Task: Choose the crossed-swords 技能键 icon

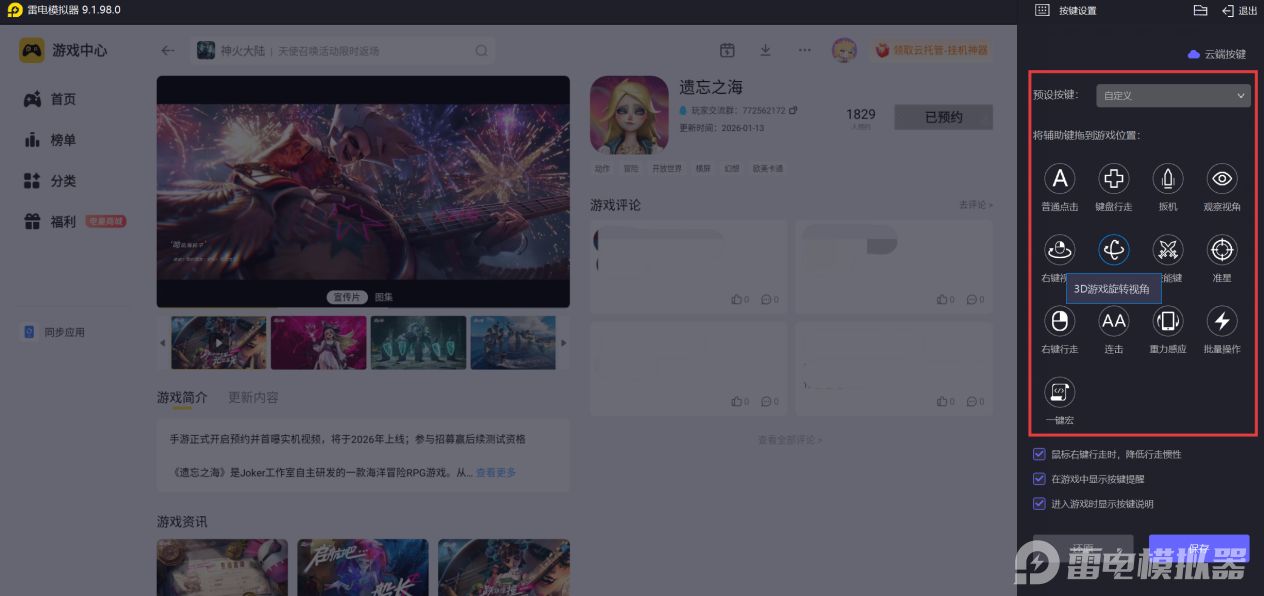Action: (x=1168, y=250)
